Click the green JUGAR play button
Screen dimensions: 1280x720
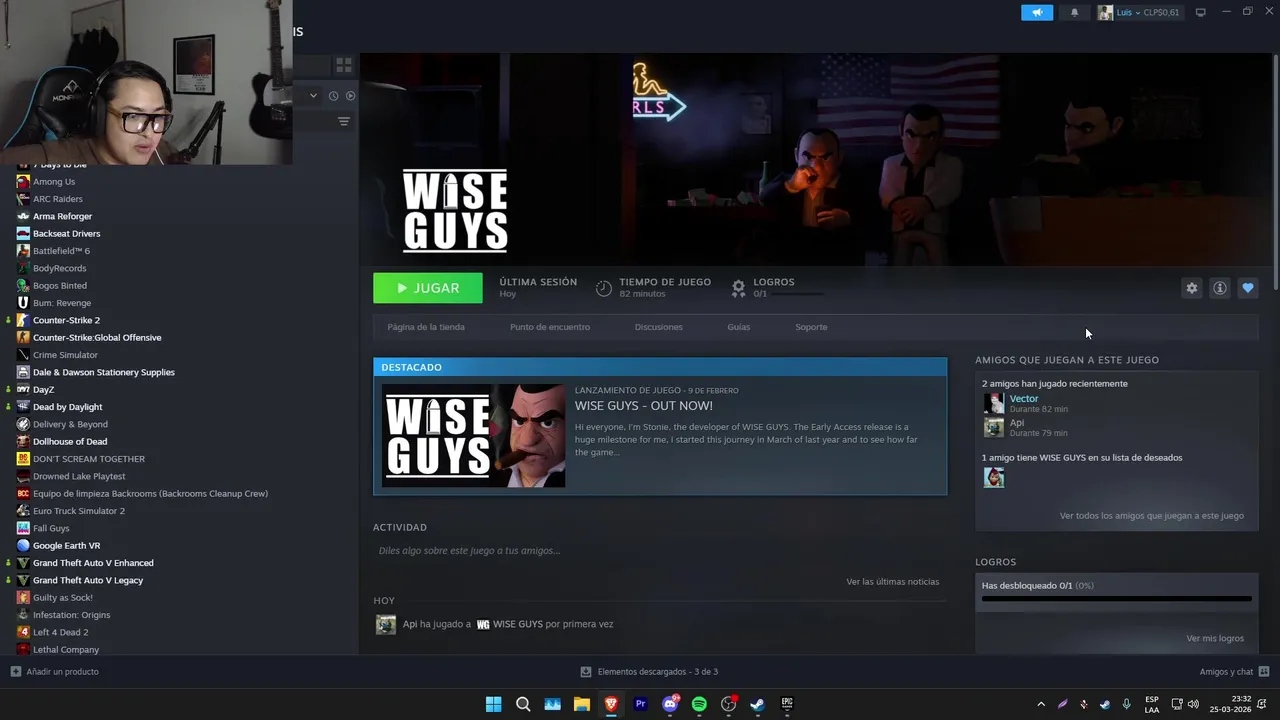point(428,288)
